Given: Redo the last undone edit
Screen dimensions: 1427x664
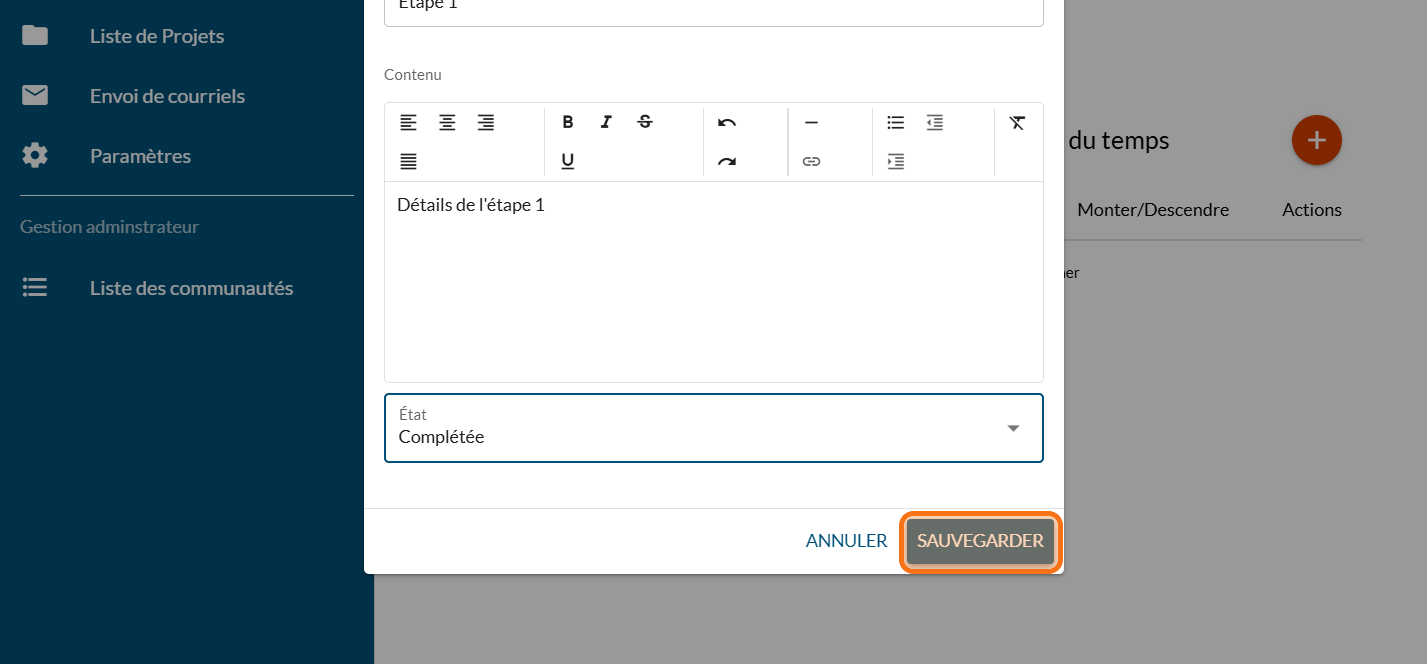Looking at the screenshot, I should click(x=727, y=161).
